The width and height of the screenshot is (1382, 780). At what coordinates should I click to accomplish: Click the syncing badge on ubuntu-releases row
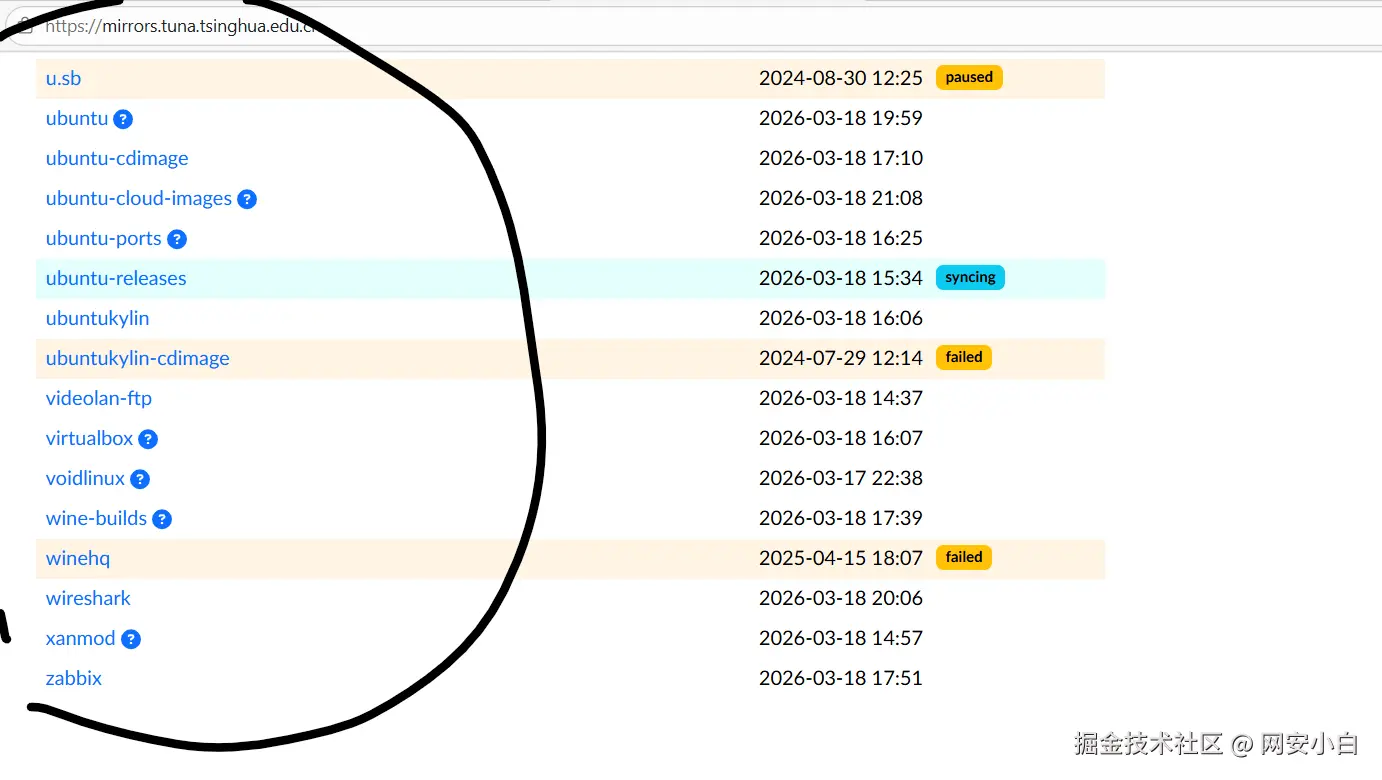click(x=970, y=277)
